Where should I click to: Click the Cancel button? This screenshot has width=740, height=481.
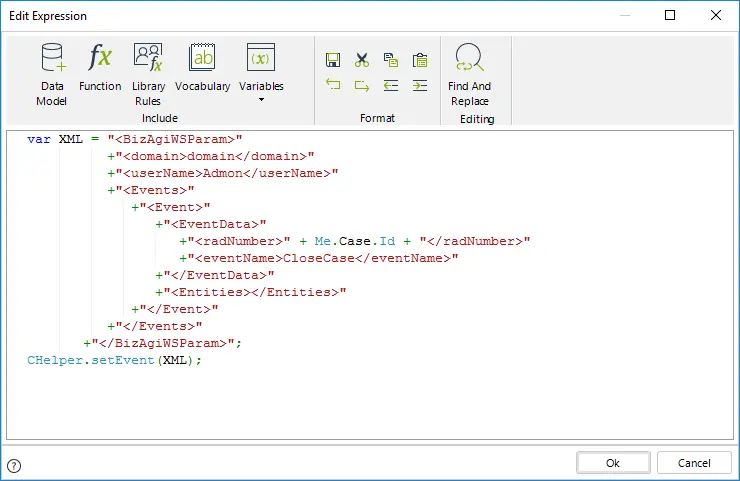pos(694,463)
